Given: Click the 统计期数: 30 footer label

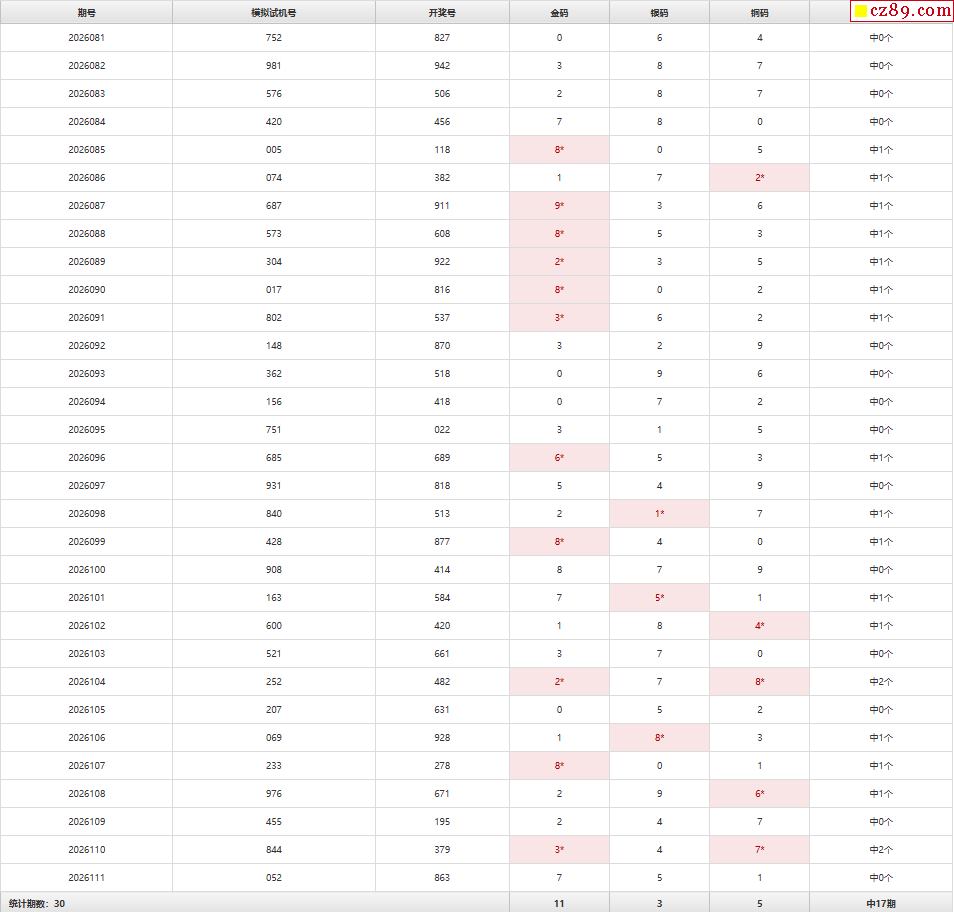Looking at the screenshot, I should coord(37,903).
